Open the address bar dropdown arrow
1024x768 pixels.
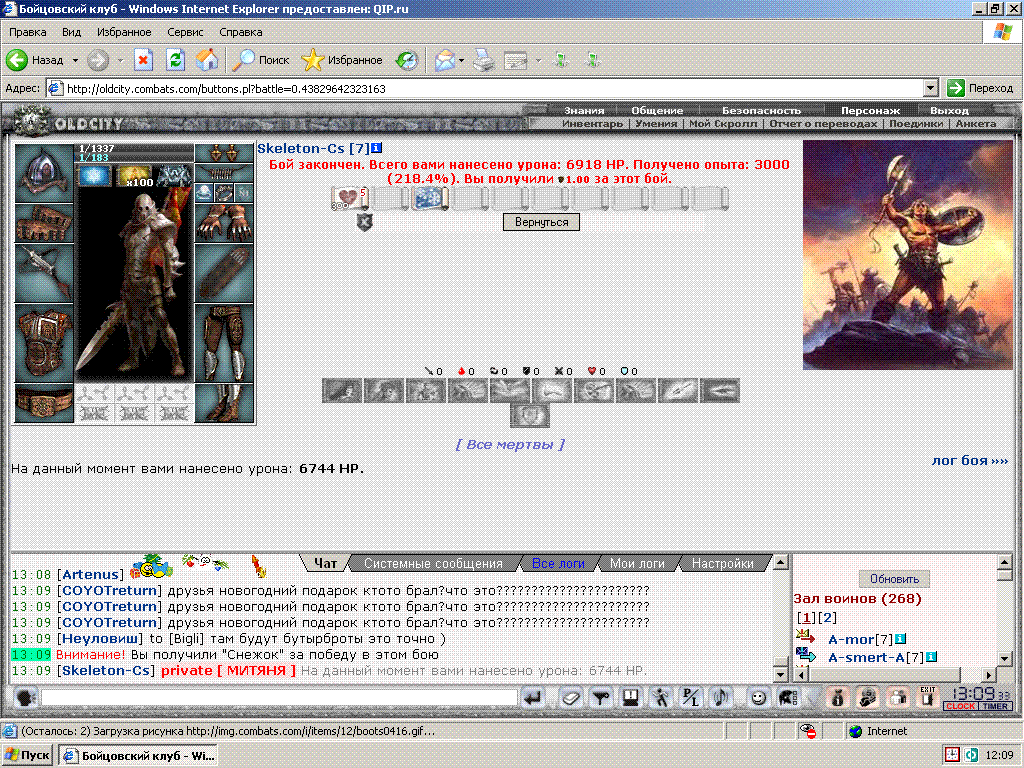coord(931,88)
